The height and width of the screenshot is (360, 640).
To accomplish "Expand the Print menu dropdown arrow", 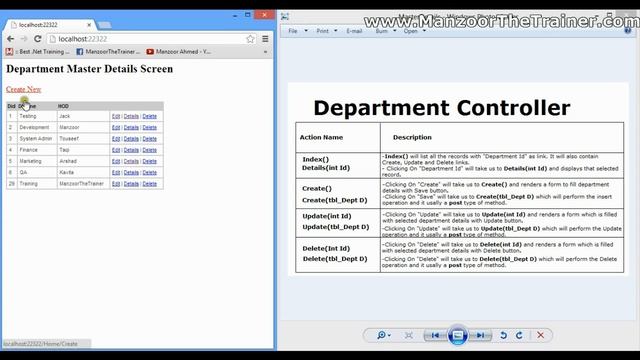I will point(336,31).
